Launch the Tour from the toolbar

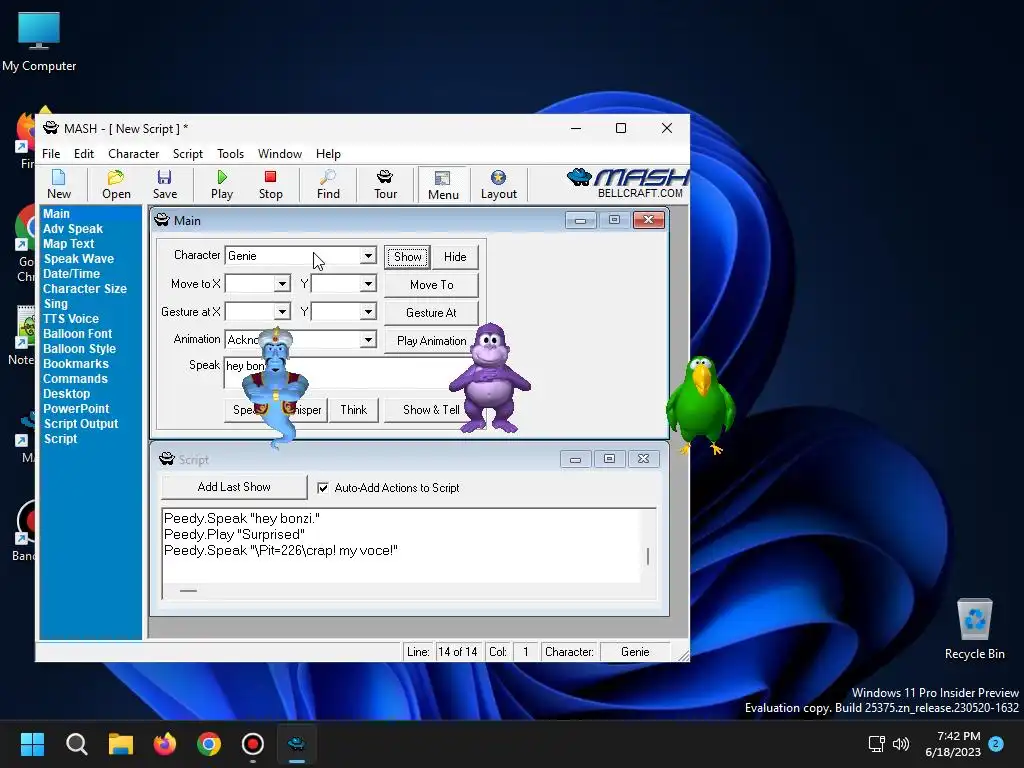[x=385, y=184]
